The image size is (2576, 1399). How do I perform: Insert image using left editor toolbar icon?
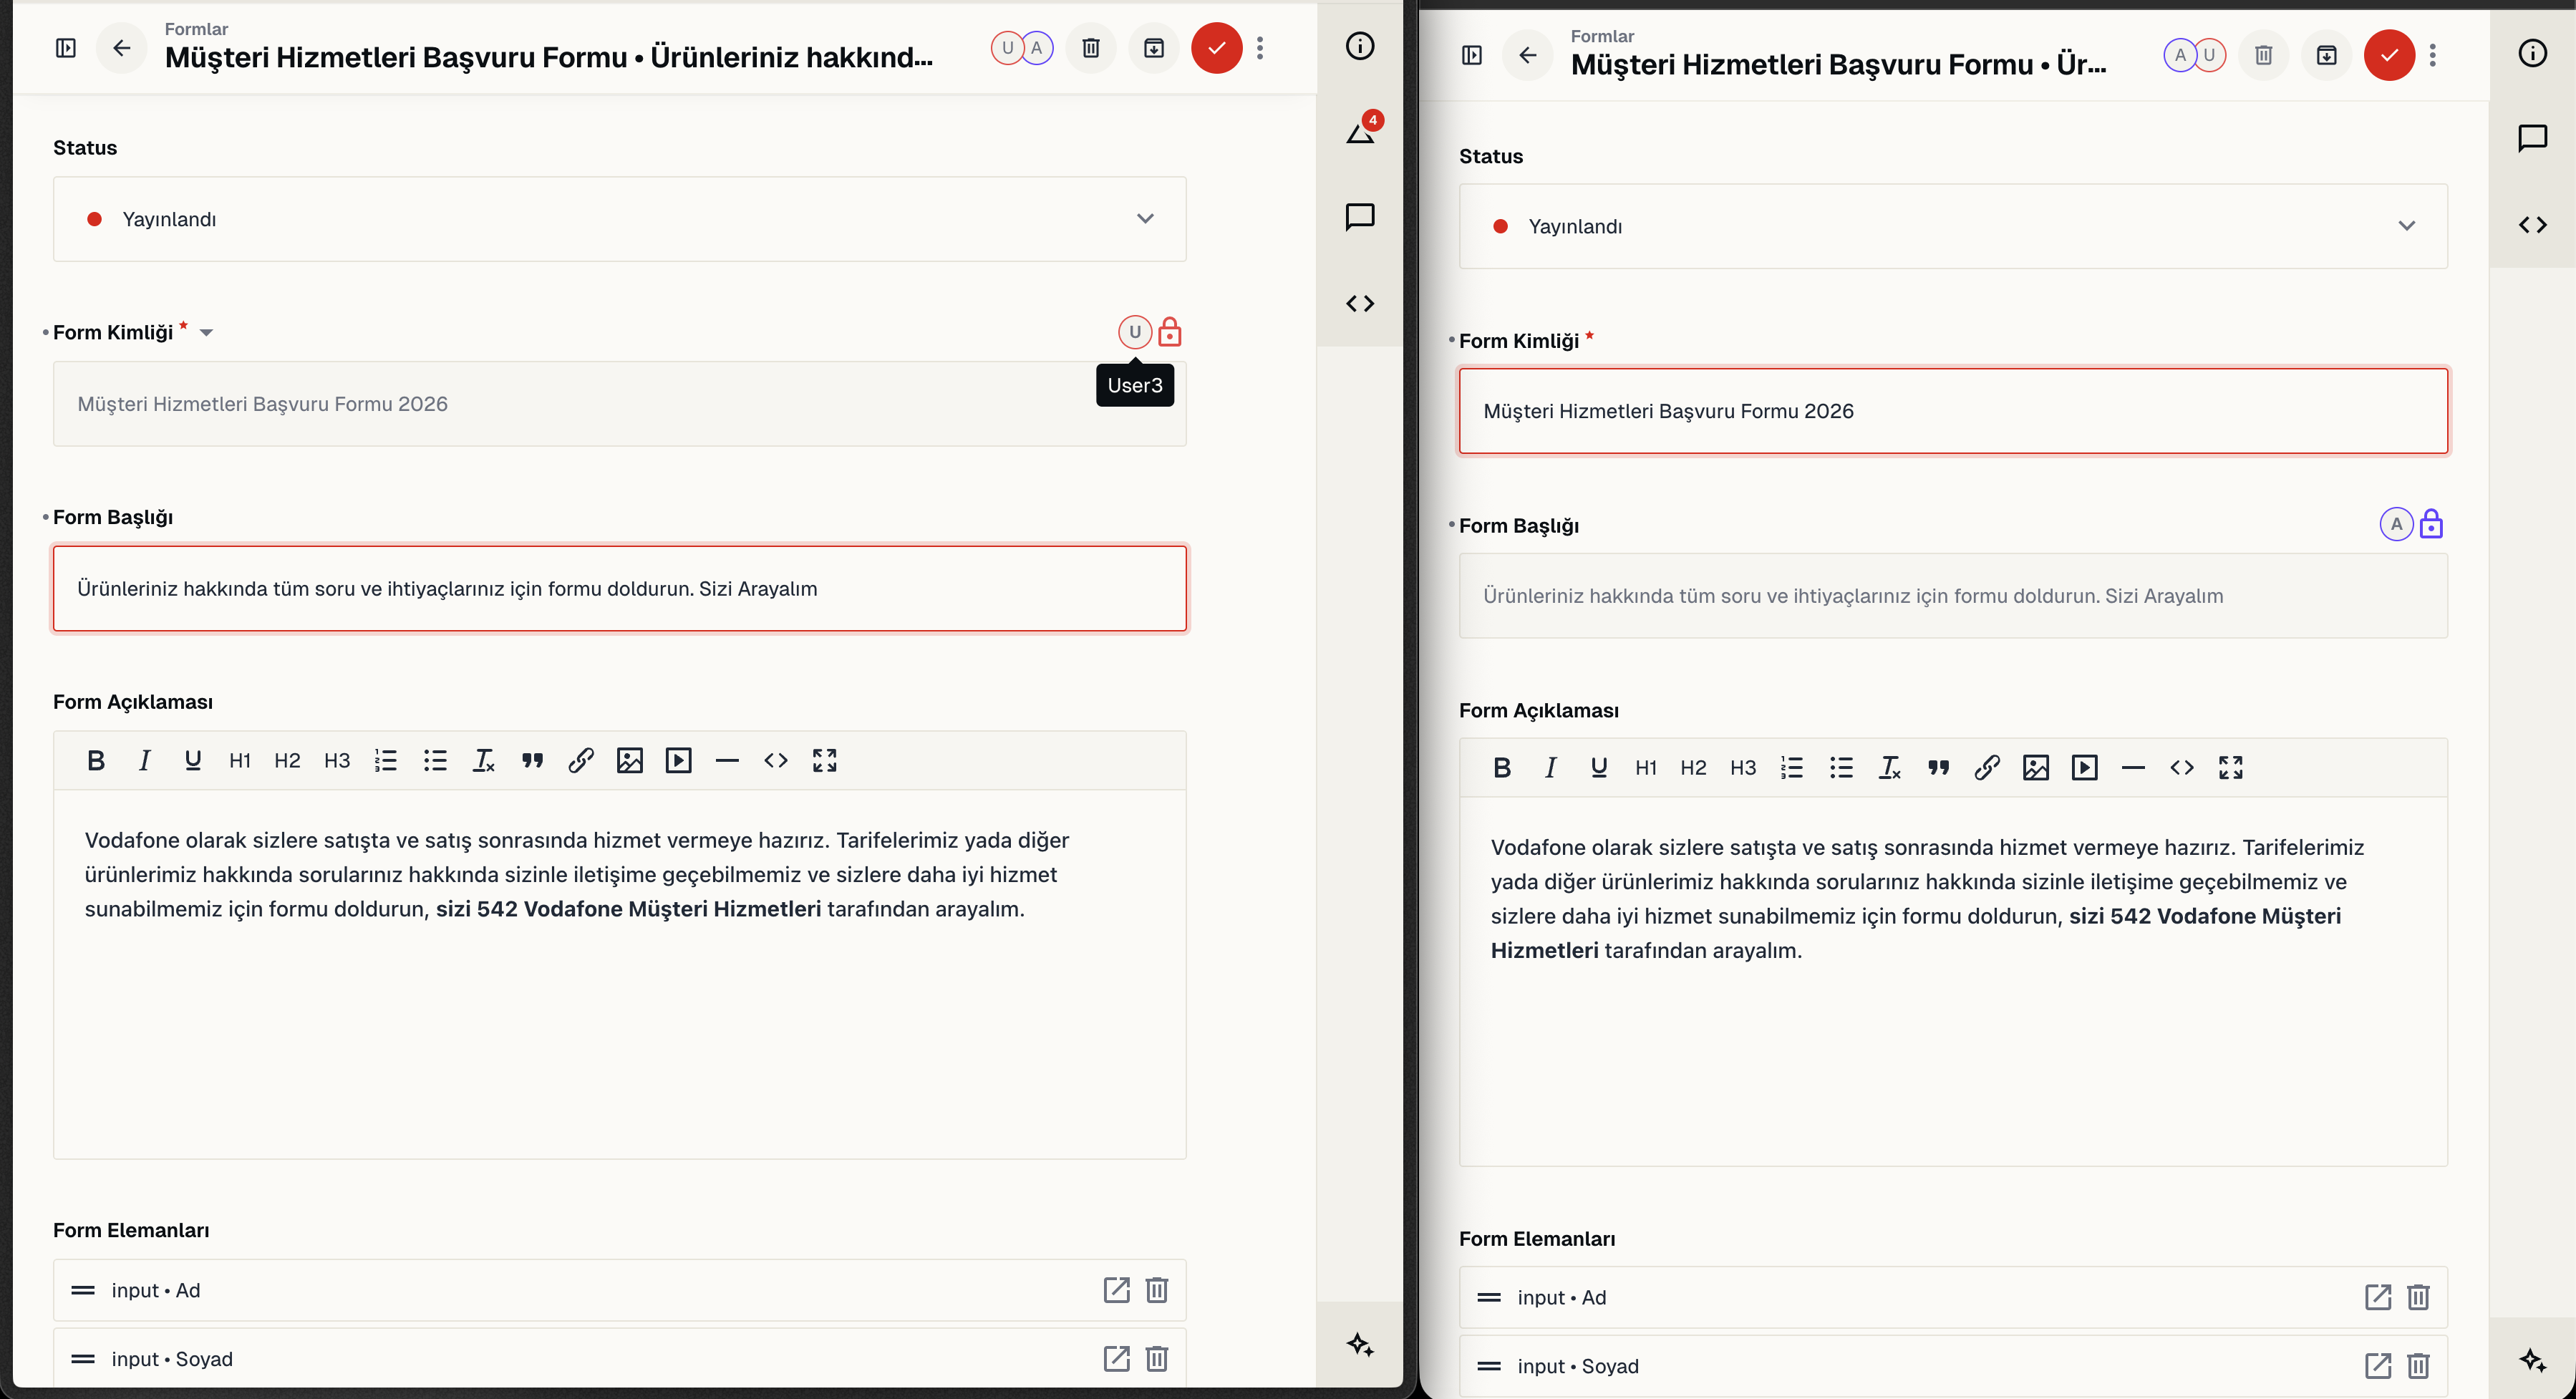(629, 760)
